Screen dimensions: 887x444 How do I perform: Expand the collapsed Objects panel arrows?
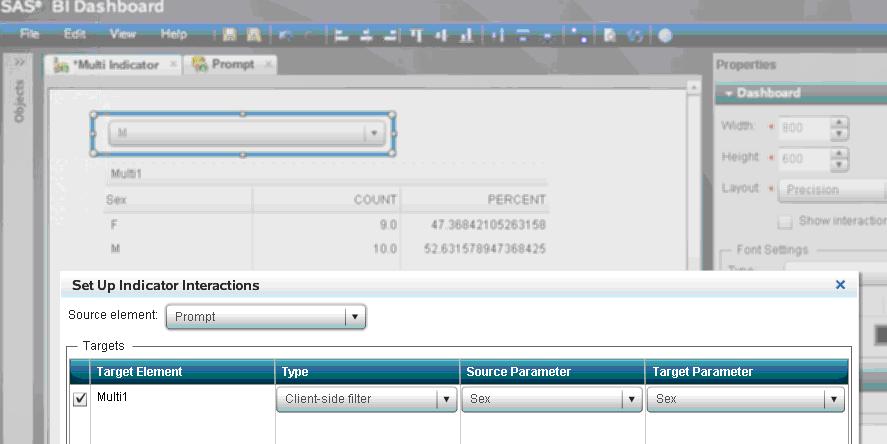[x=20, y=62]
